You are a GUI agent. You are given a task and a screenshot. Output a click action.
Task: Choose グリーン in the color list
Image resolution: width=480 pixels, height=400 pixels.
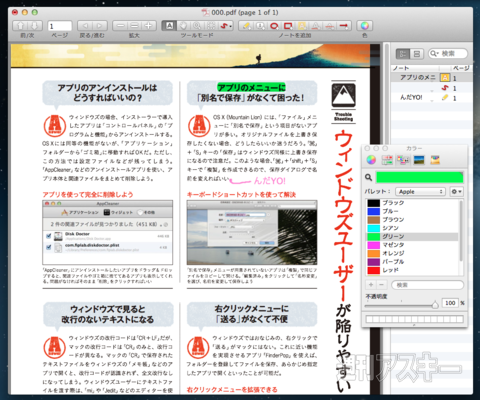pos(412,236)
